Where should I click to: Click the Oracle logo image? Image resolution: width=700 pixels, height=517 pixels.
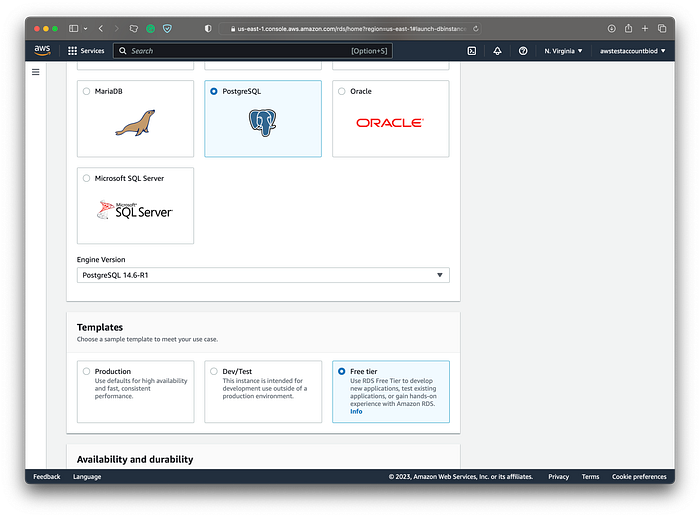click(390, 123)
